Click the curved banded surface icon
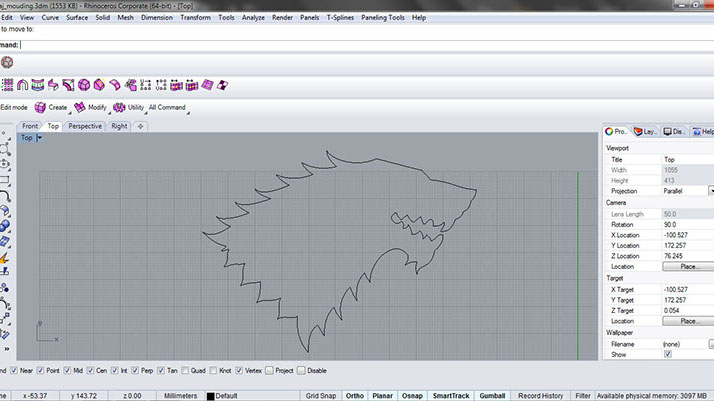Image resolution: width=714 pixels, height=401 pixels. pyautogui.click(x=38, y=85)
